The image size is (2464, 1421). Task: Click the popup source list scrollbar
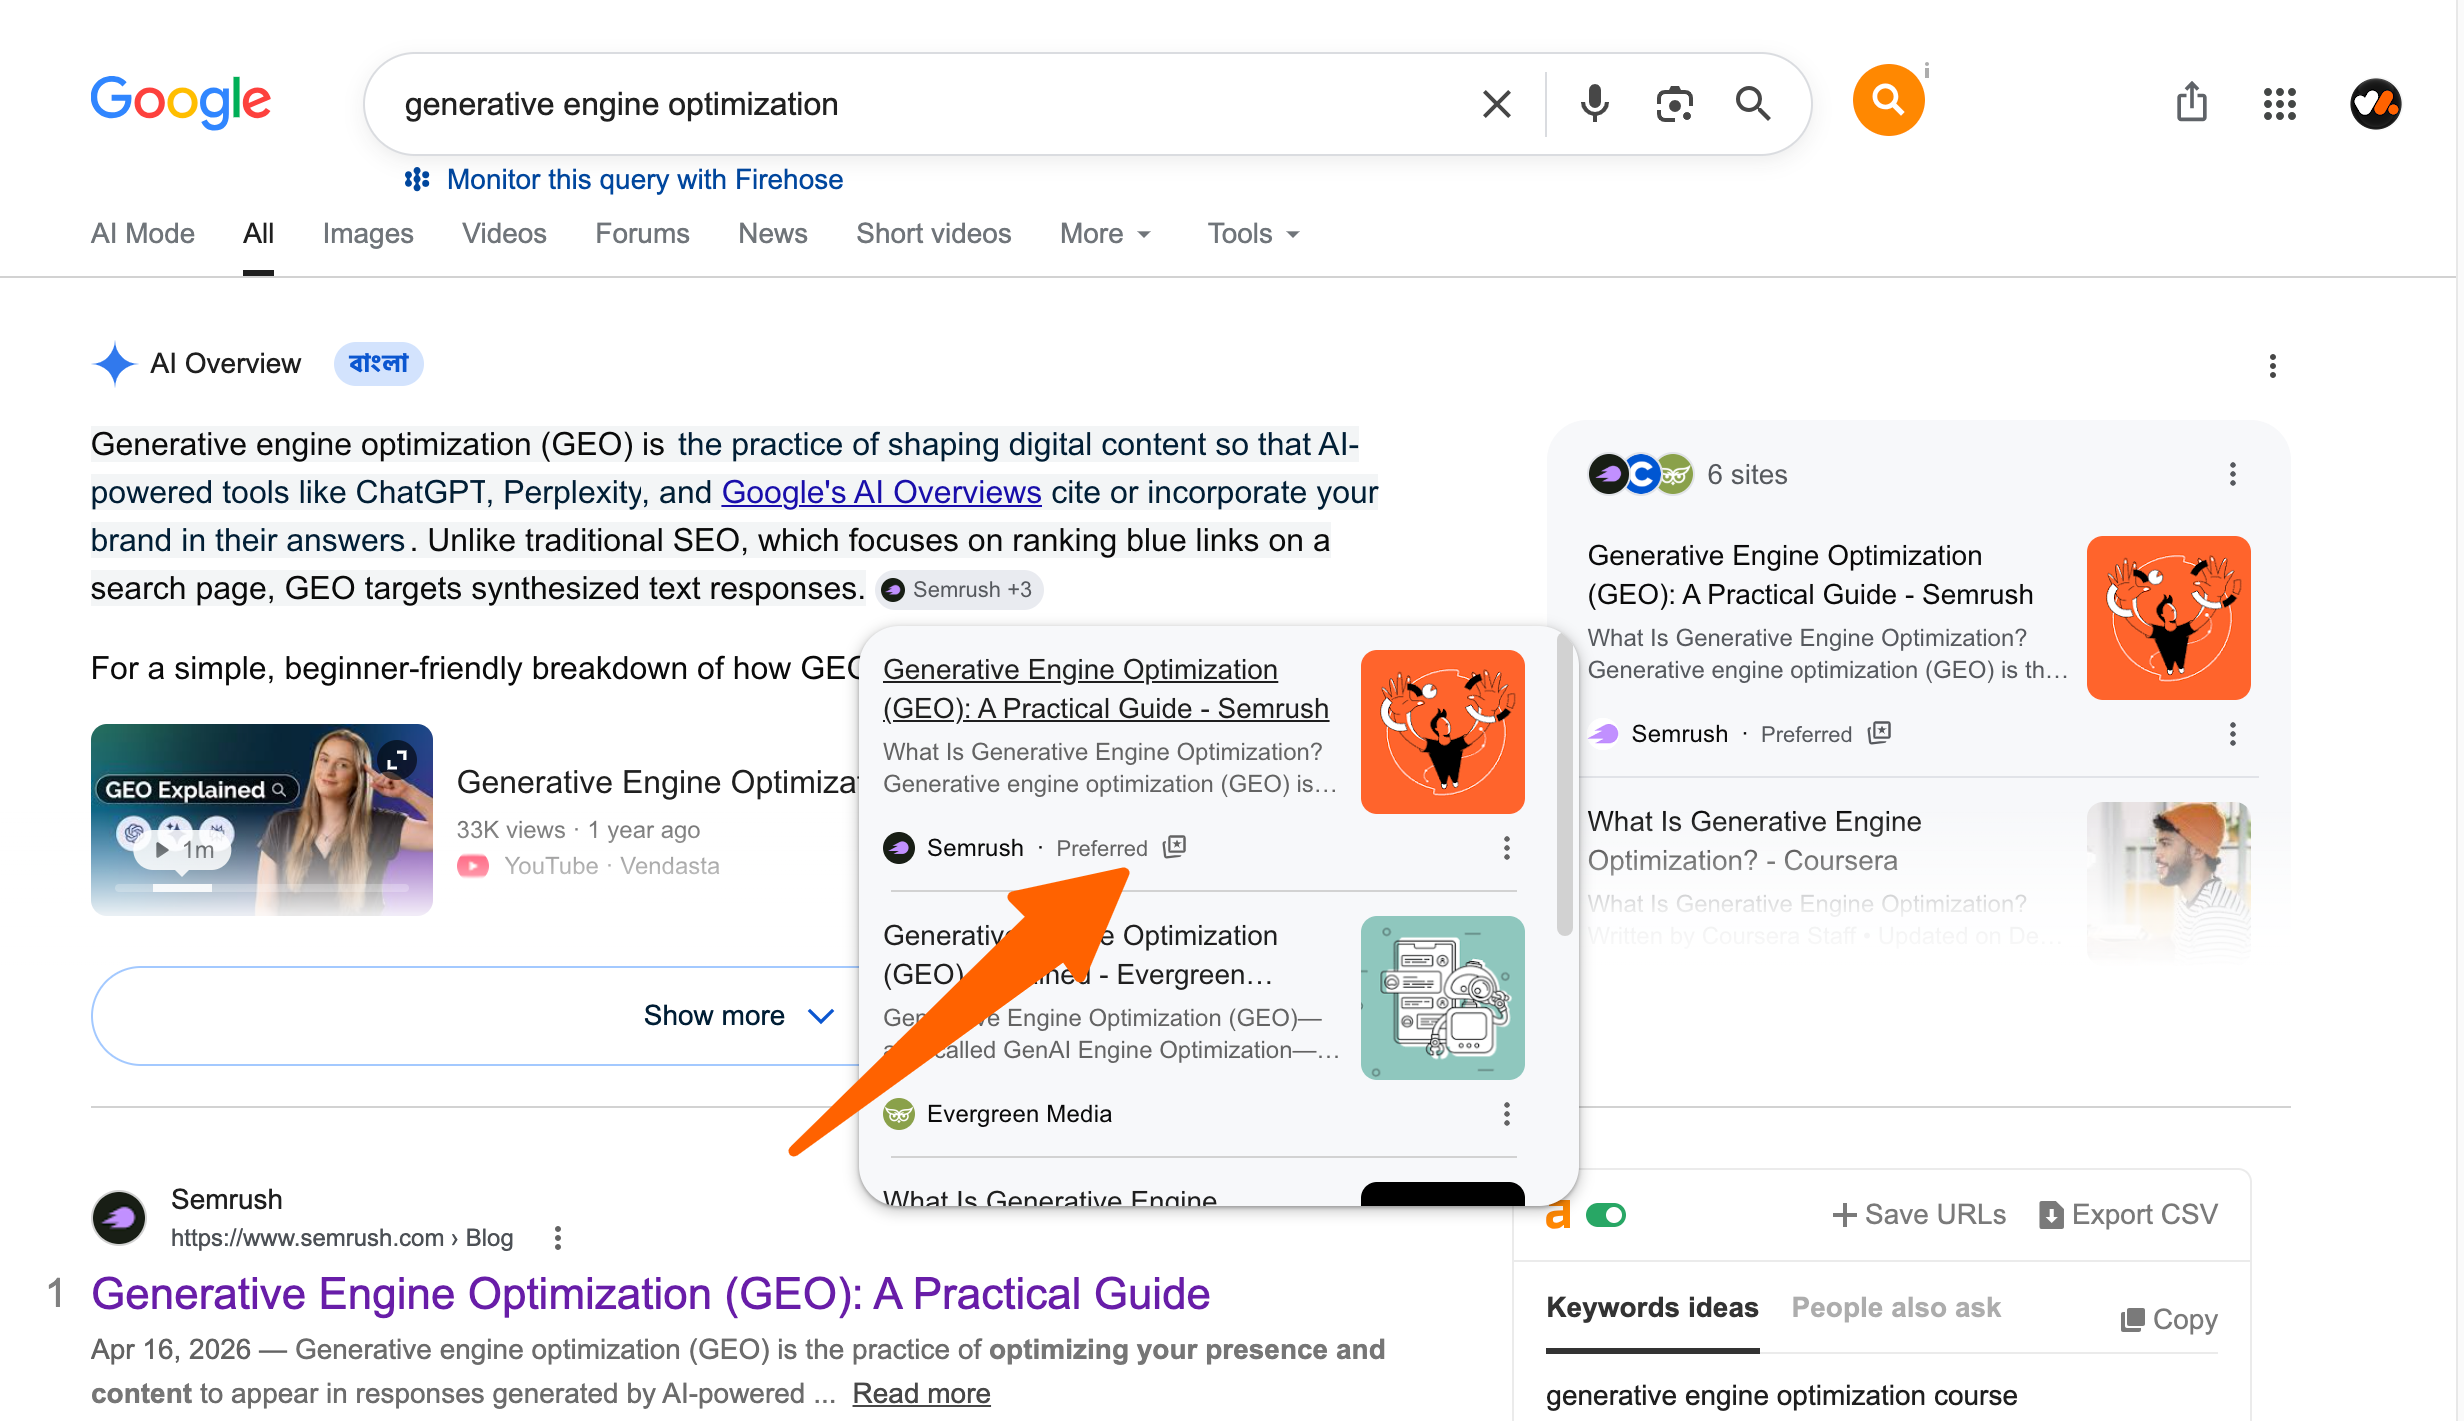pyautogui.click(x=1565, y=786)
